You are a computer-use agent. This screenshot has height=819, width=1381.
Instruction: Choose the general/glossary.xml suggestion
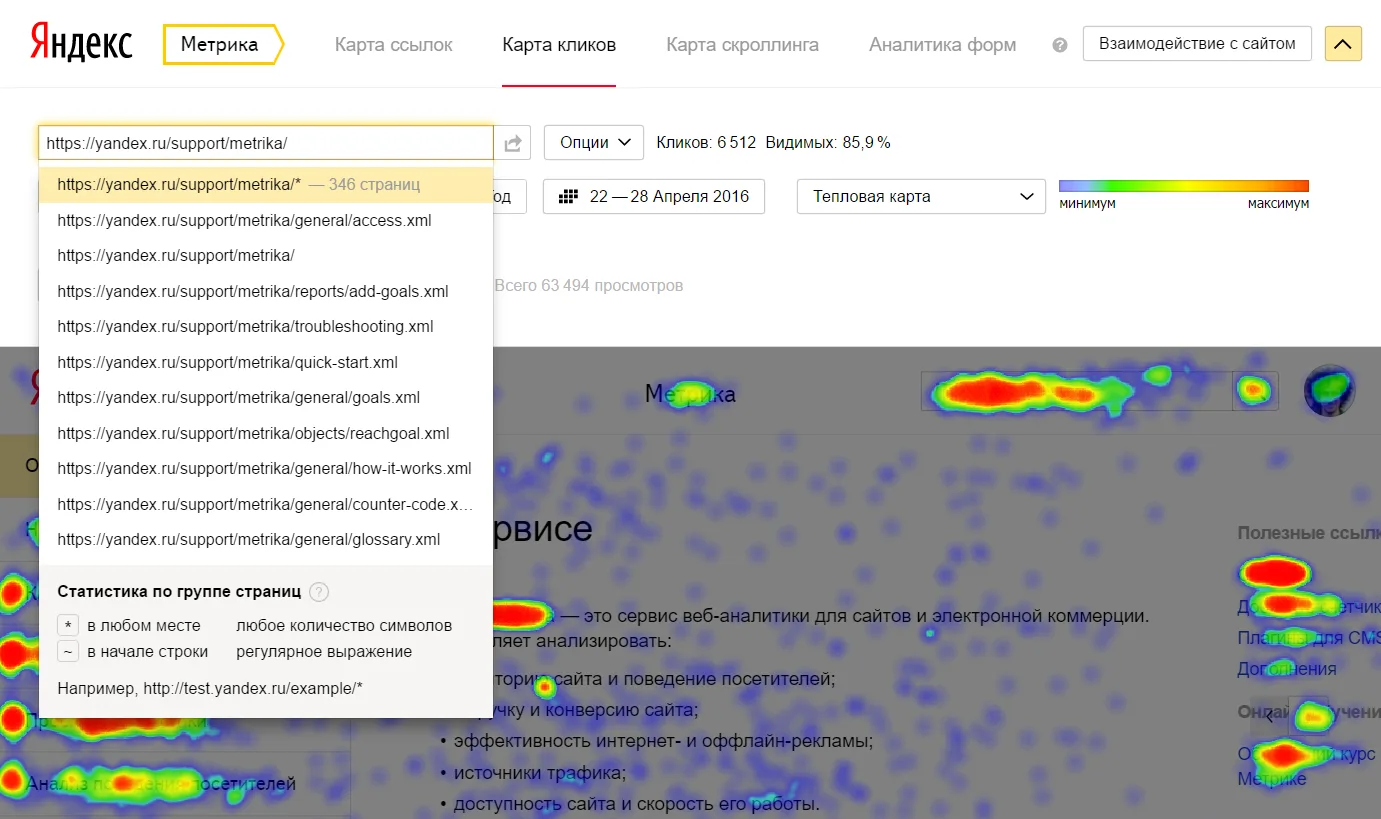click(266, 540)
